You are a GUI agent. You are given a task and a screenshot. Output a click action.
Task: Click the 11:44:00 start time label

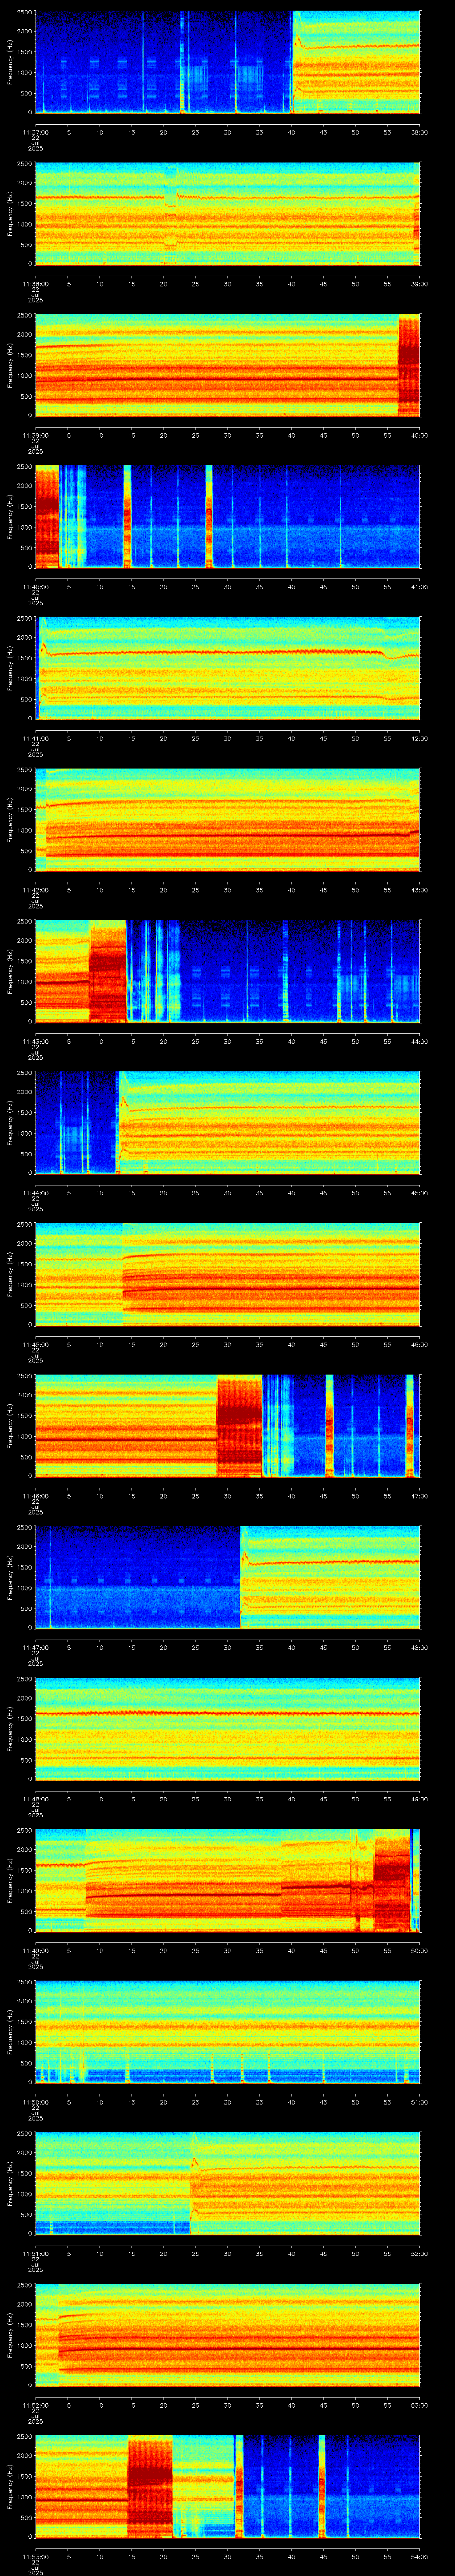coord(35,1192)
